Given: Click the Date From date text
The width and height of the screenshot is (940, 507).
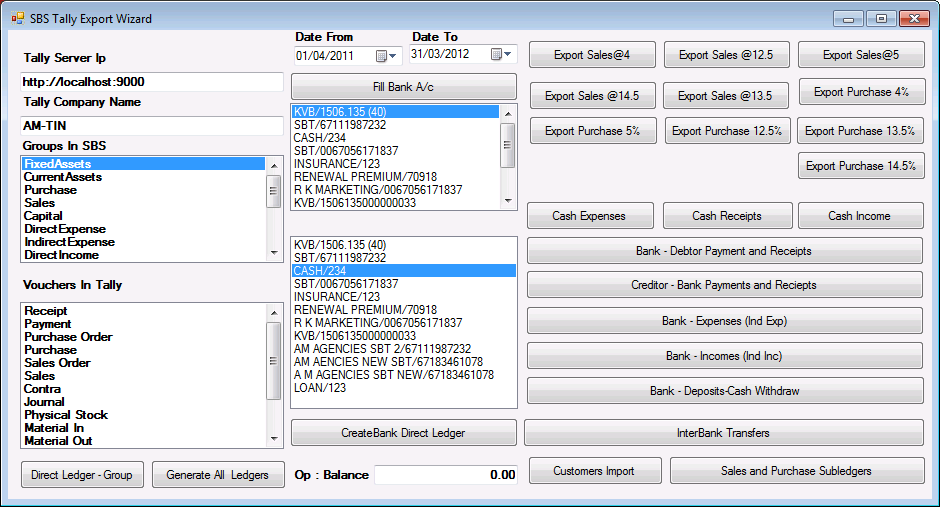Looking at the screenshot, I should 324,56.
